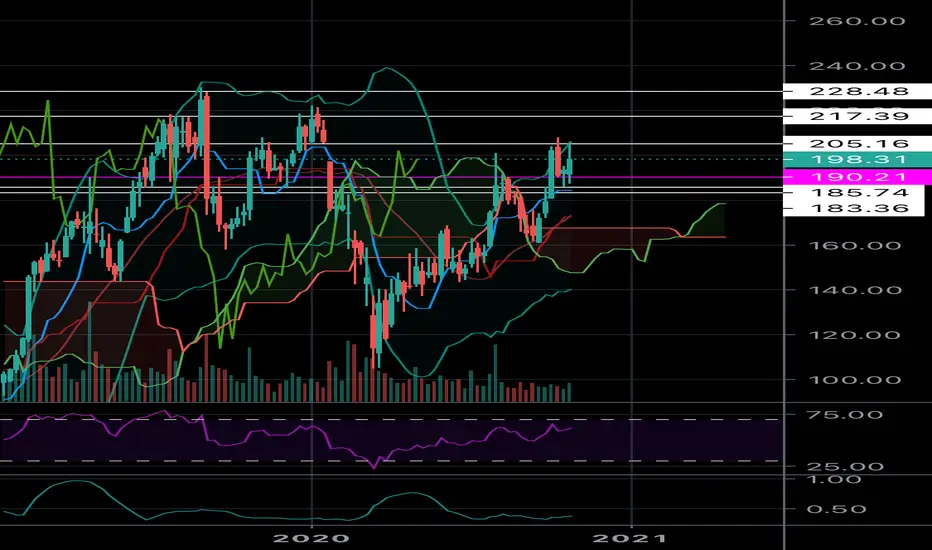Click the 2020 time axis label
The height and width of the screenshot is (550, 932).
311,539
